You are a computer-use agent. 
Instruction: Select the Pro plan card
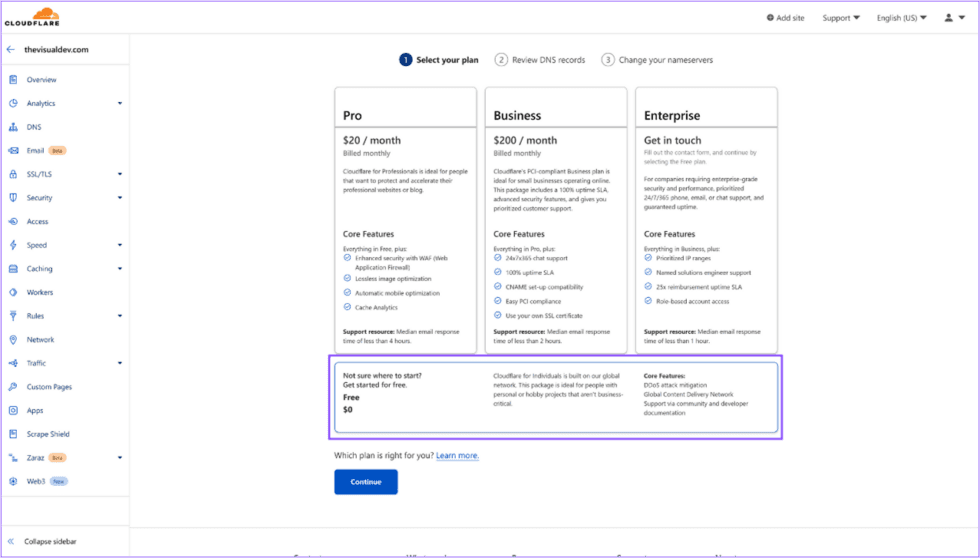pyautogui.click(x=405, y=220)
